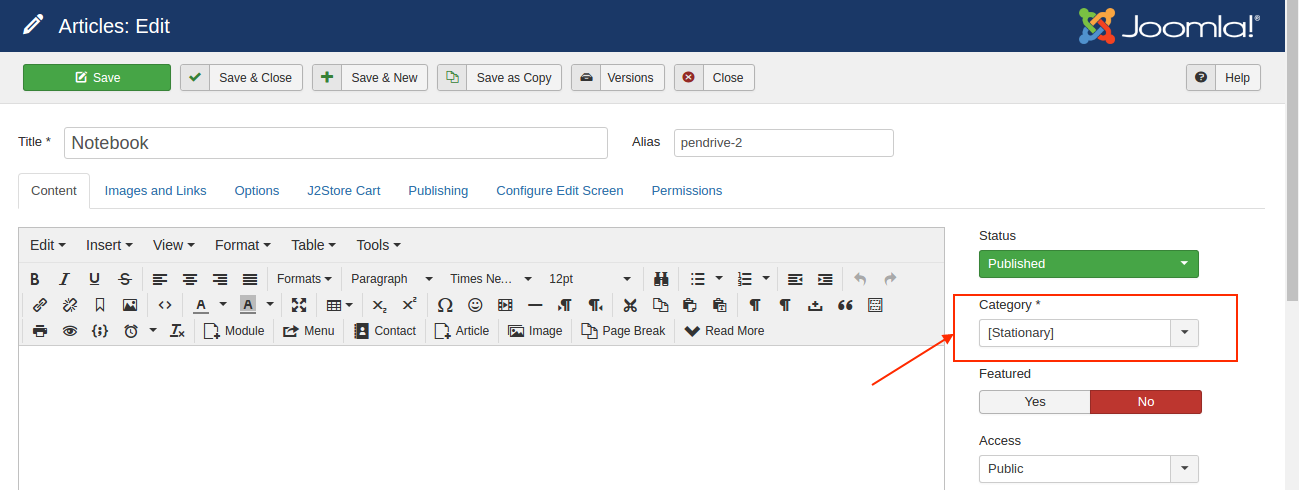
Task: Open the Access dropdown set to Public
Action: point(1088,468)
